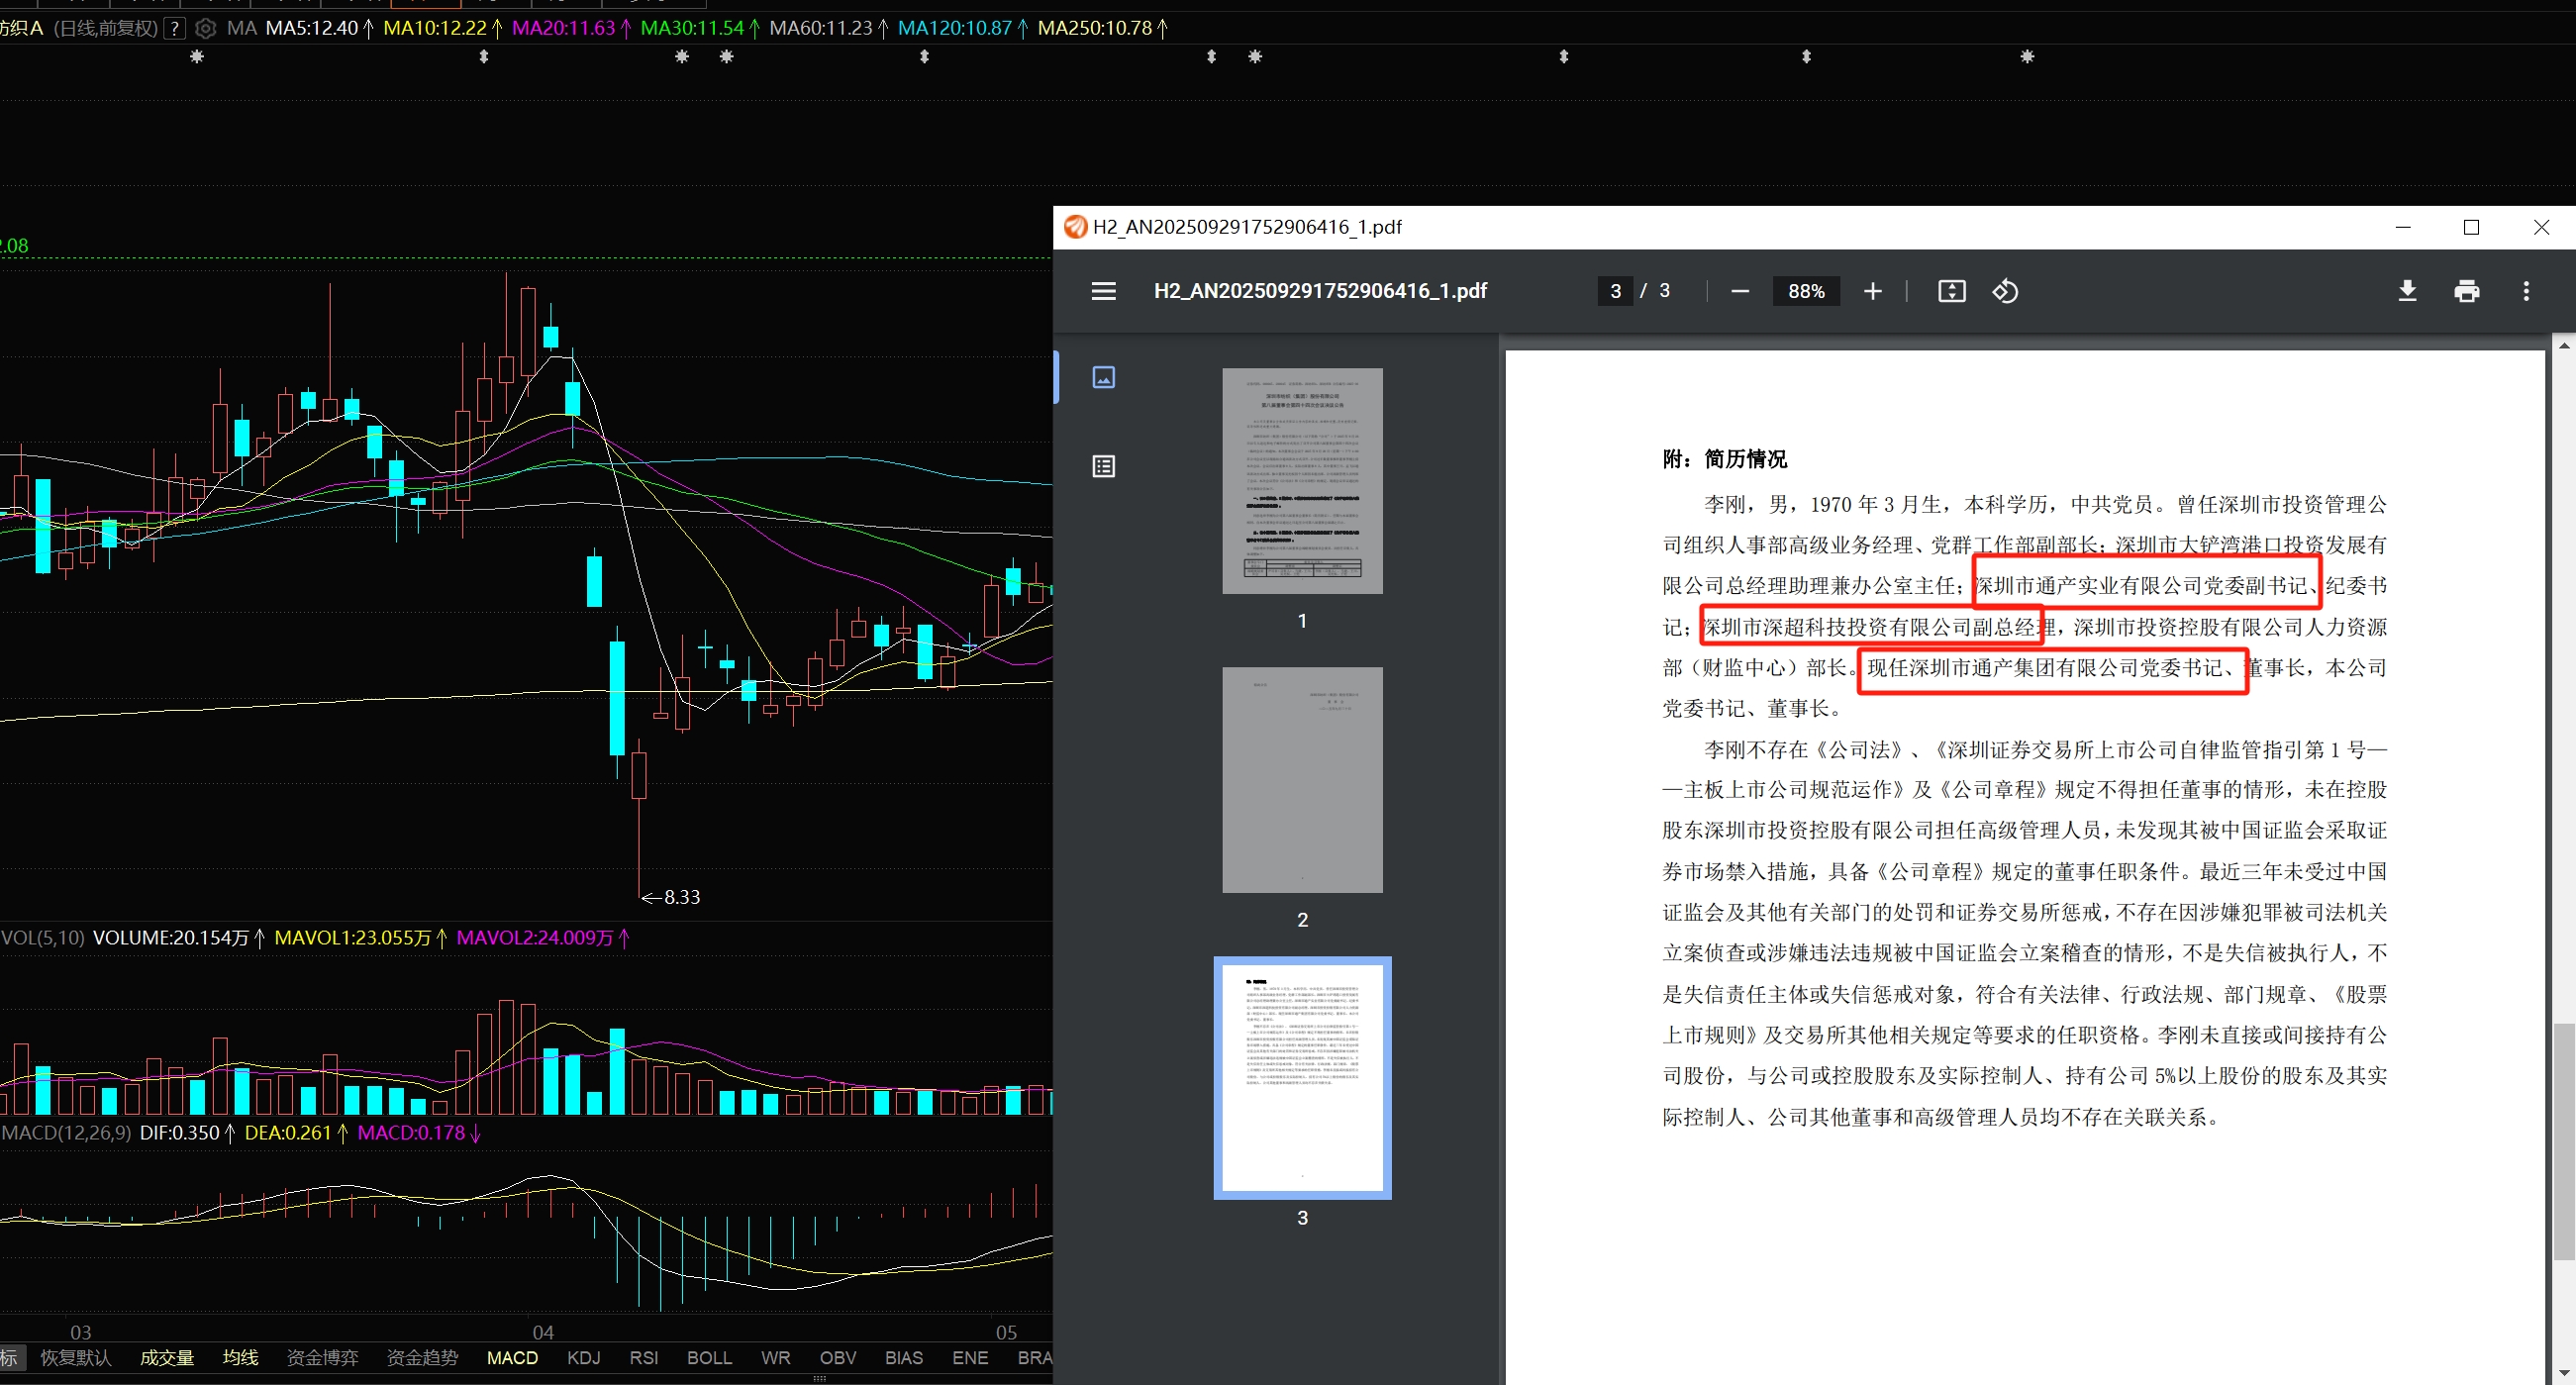
Task: Select the BOLL indicator tab
Action: pos(709,1357)
